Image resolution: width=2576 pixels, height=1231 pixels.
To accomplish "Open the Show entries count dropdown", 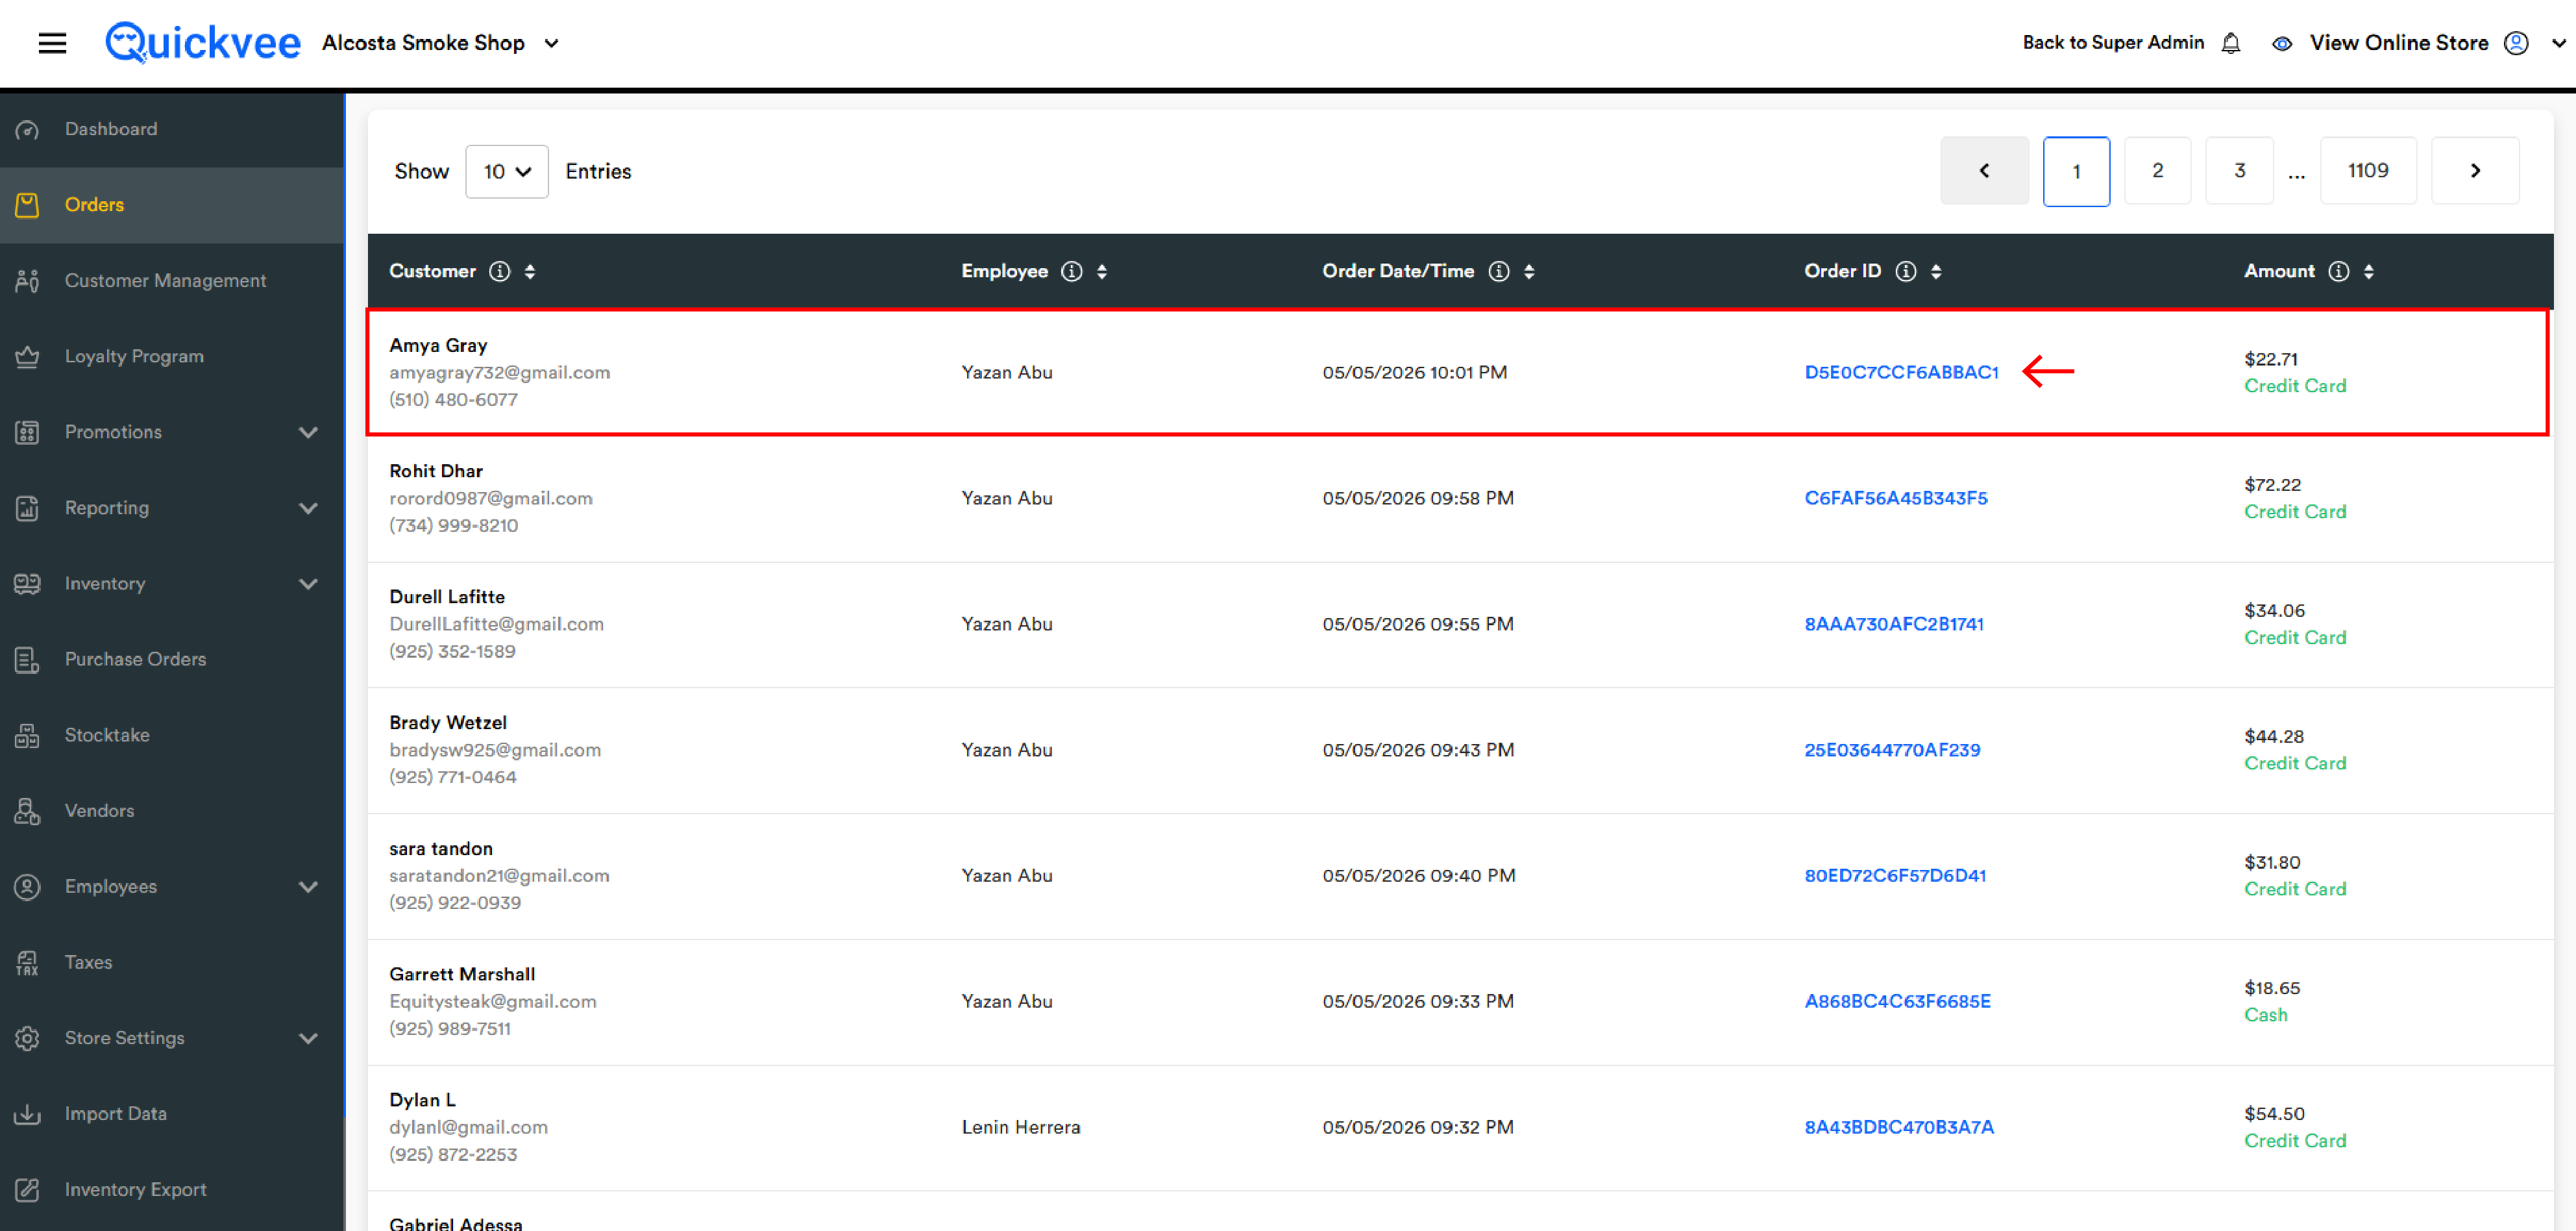I will (x=507, y=171).
